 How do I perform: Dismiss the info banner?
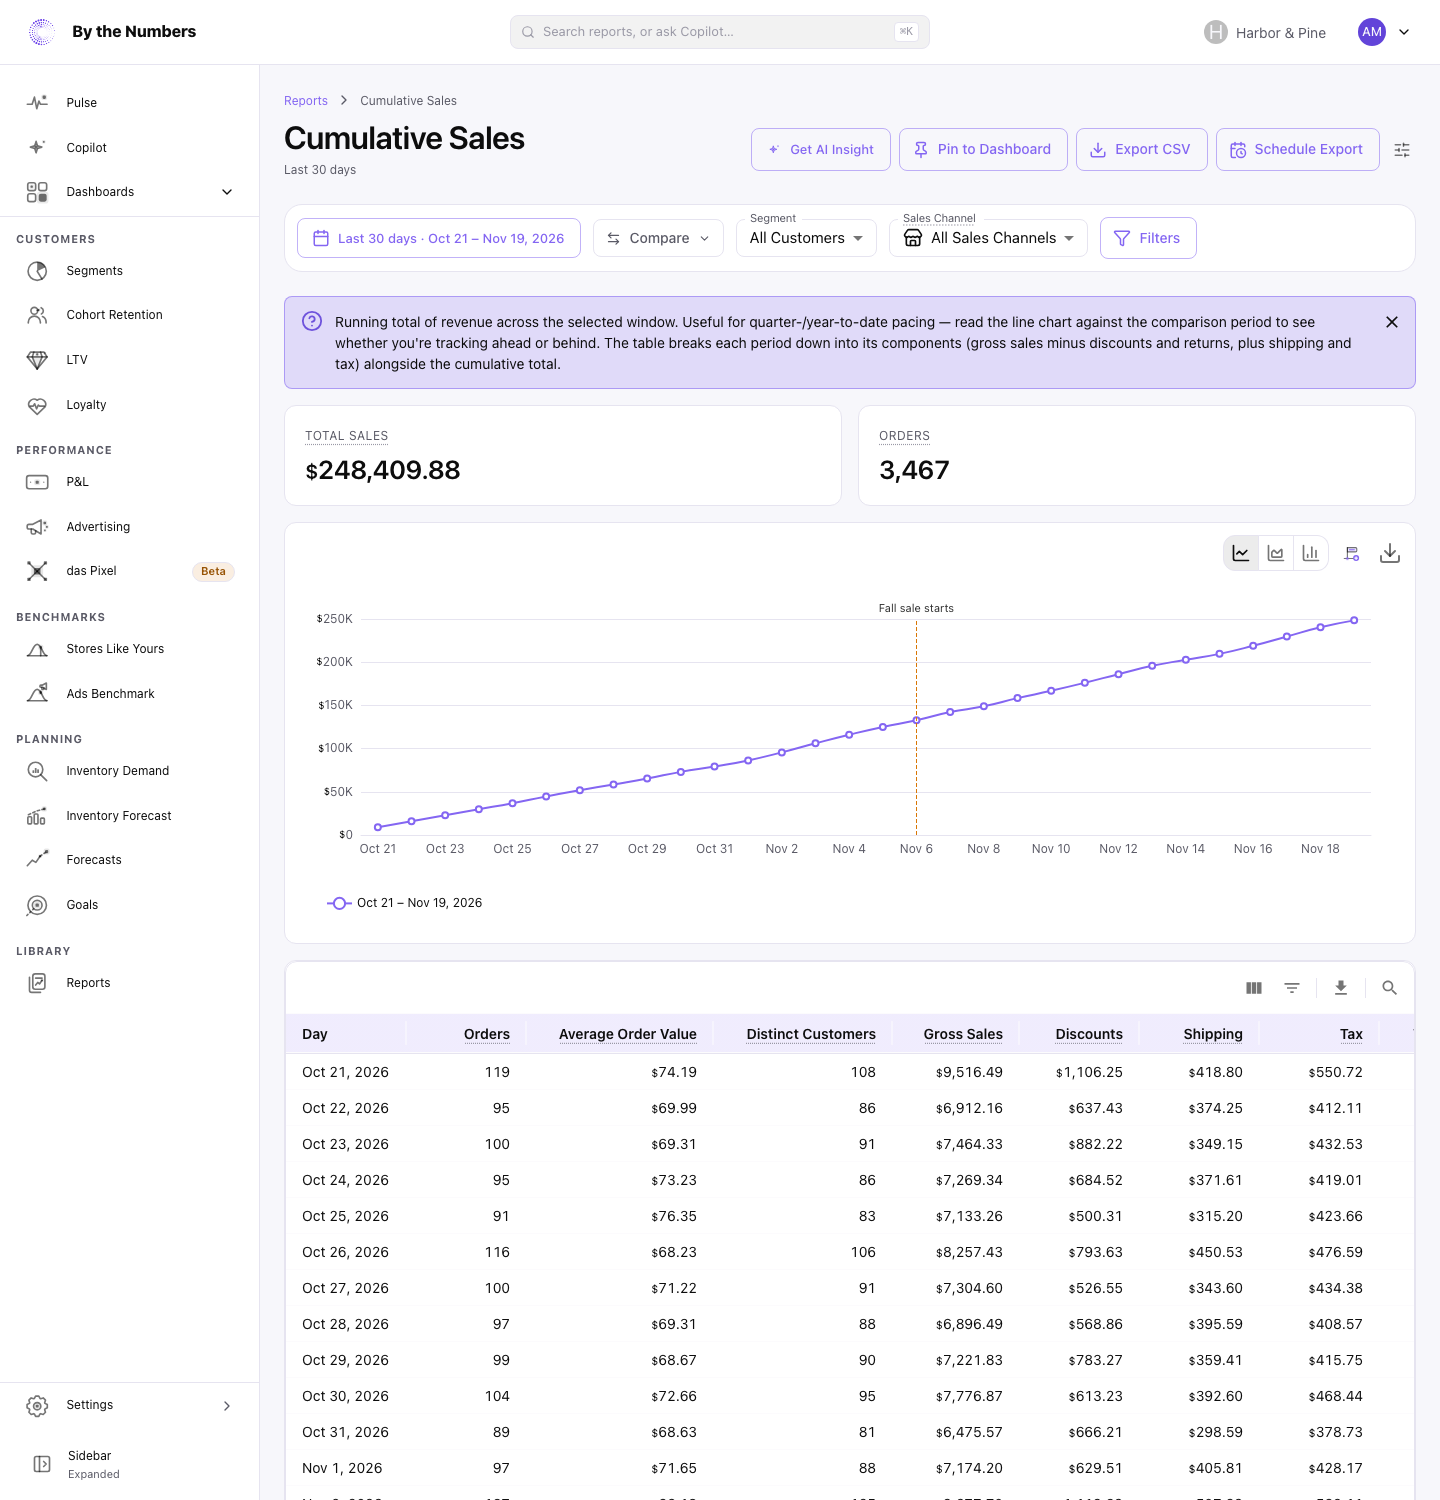pos(1392,322)
